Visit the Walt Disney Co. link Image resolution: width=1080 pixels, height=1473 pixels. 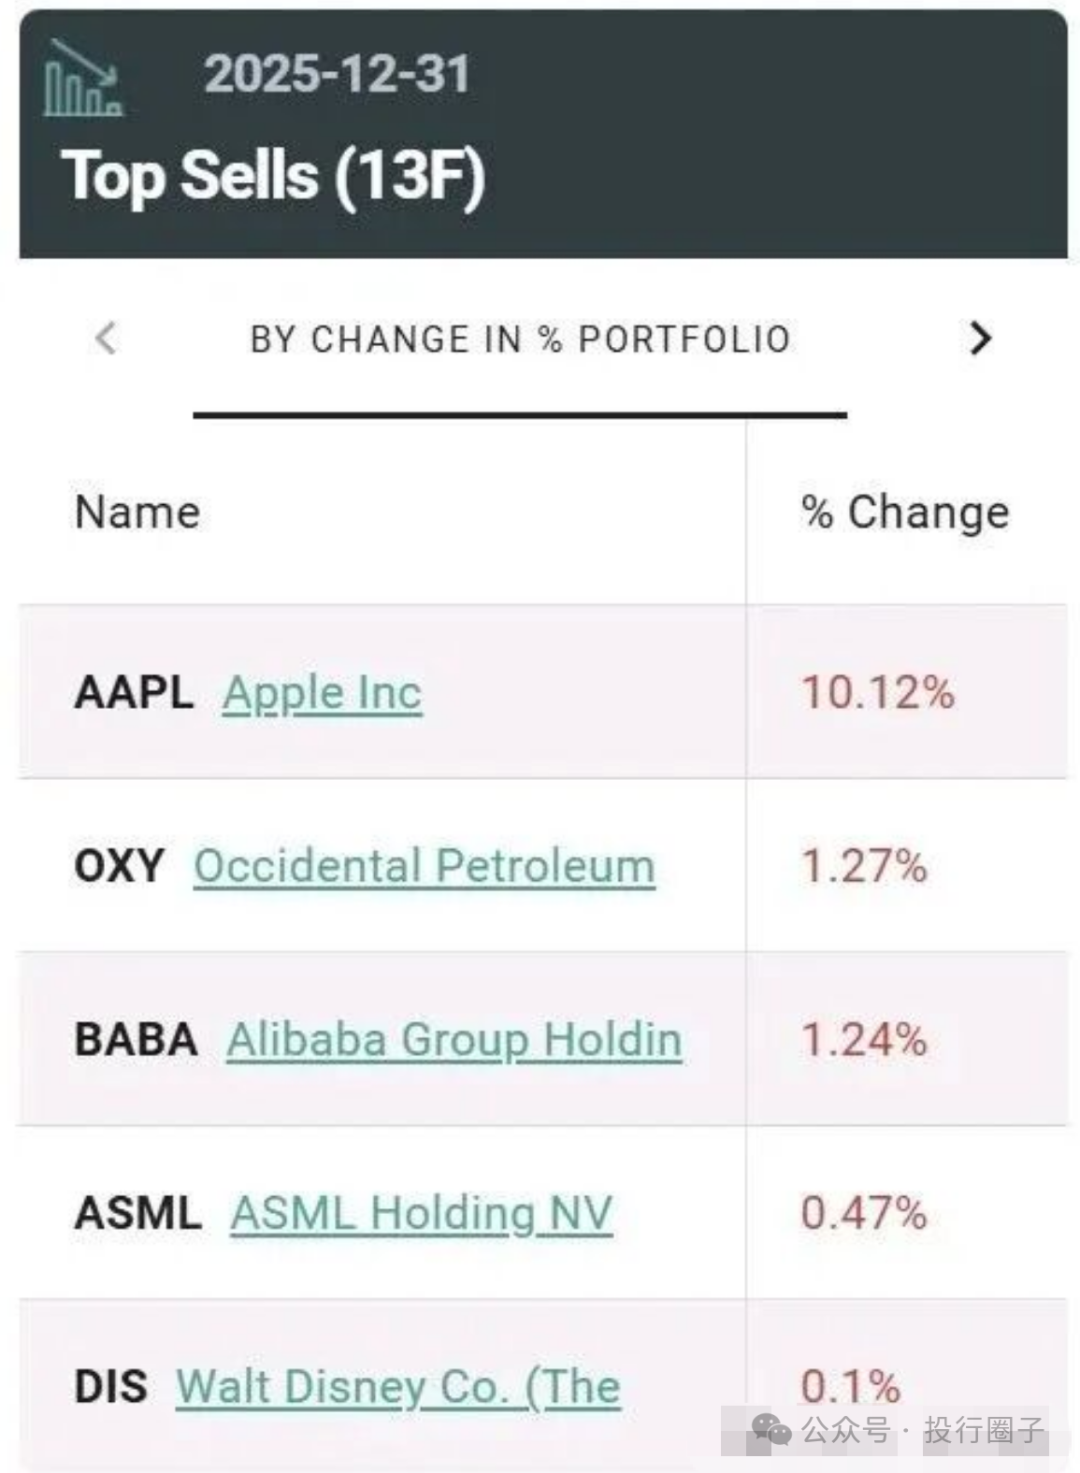pos(398,1387)
